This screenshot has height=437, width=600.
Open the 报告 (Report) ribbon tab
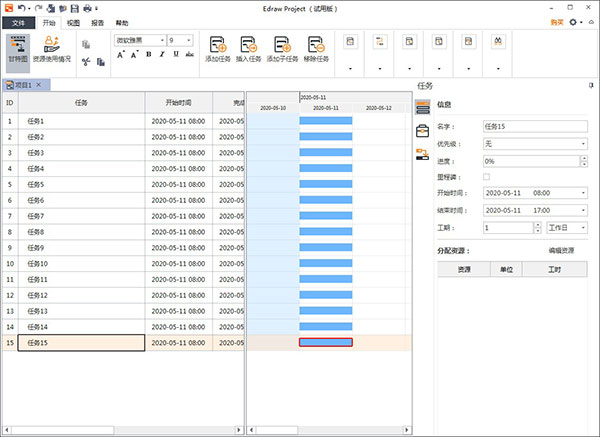pos(97,21)
